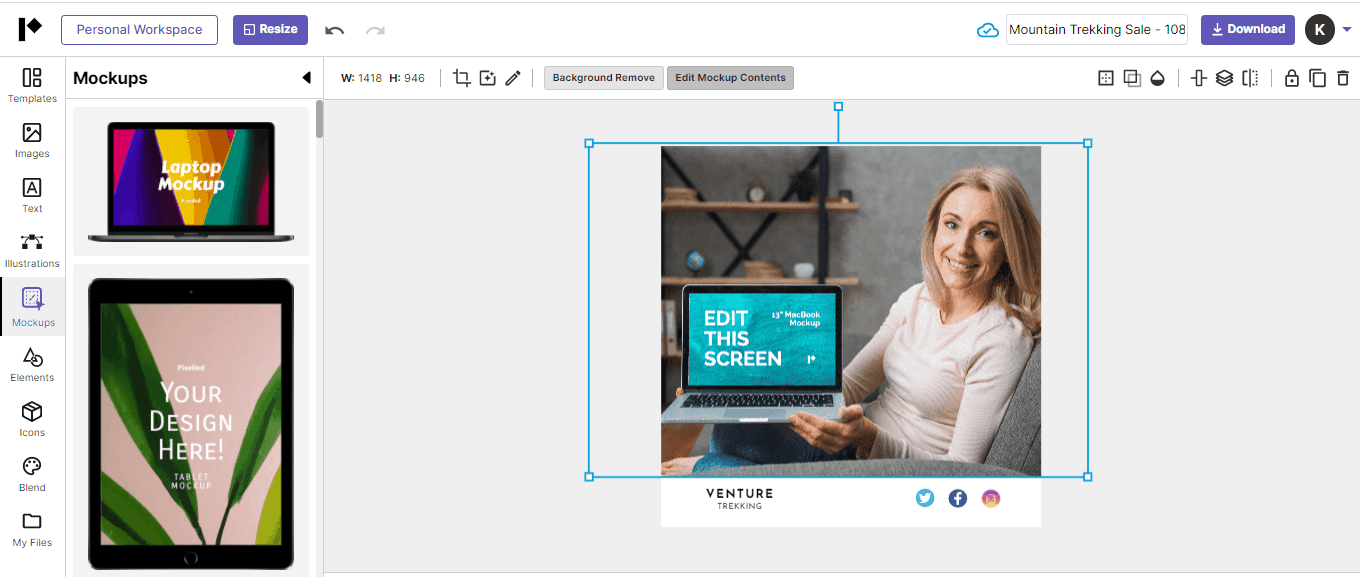
Task: Open the opacity droplet control
Action: pyautogui.click(x=1157, y=78)
